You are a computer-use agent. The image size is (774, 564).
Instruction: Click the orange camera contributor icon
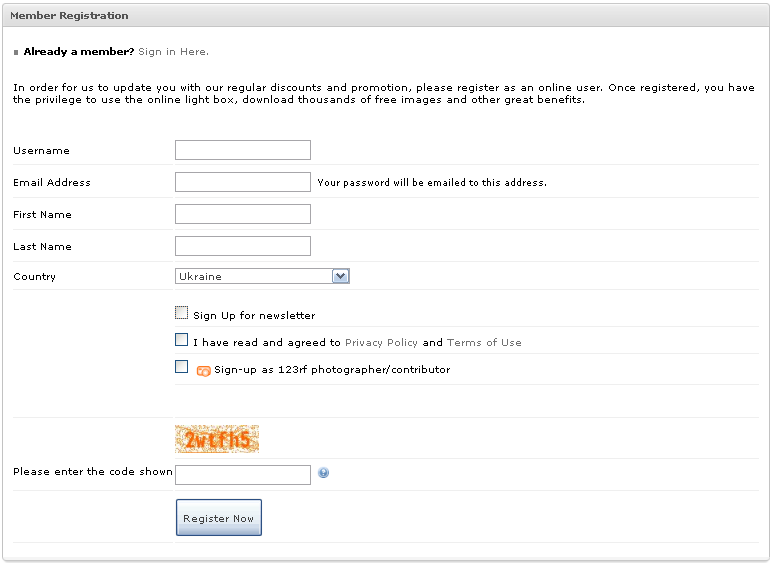point(203,370)
